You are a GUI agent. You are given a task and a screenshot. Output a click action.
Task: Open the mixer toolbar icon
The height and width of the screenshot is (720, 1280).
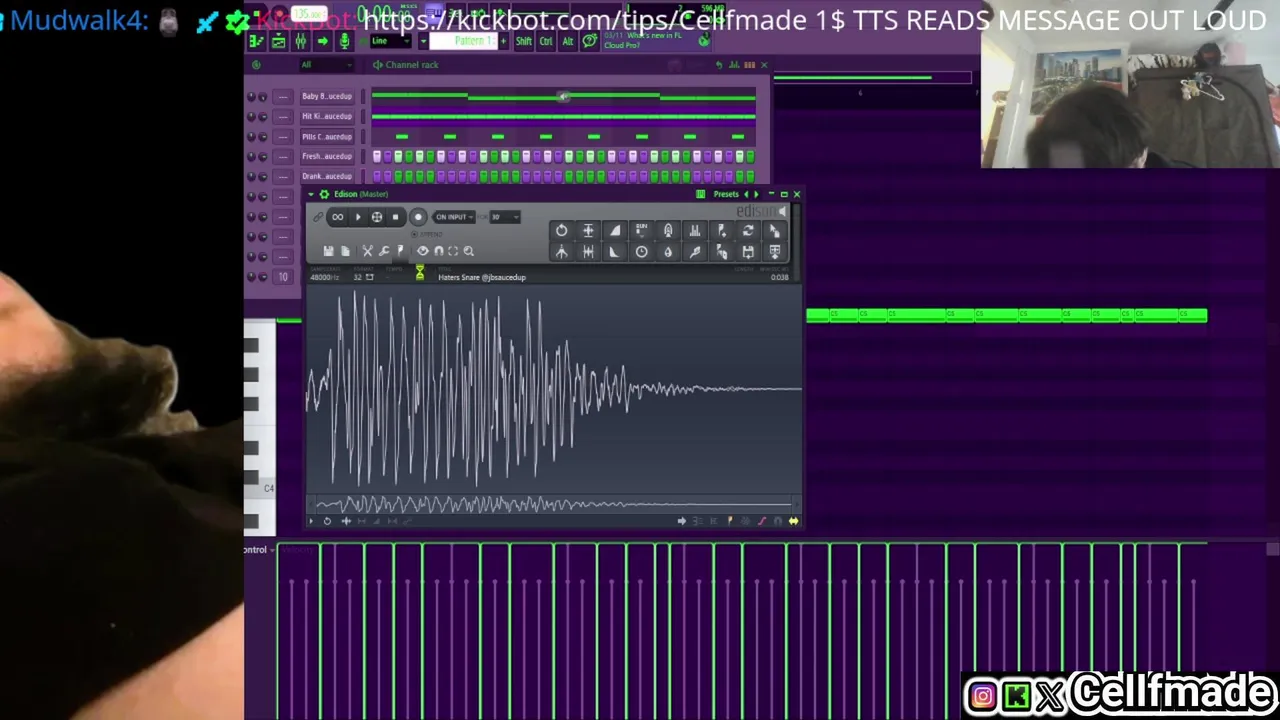[301, 41]
